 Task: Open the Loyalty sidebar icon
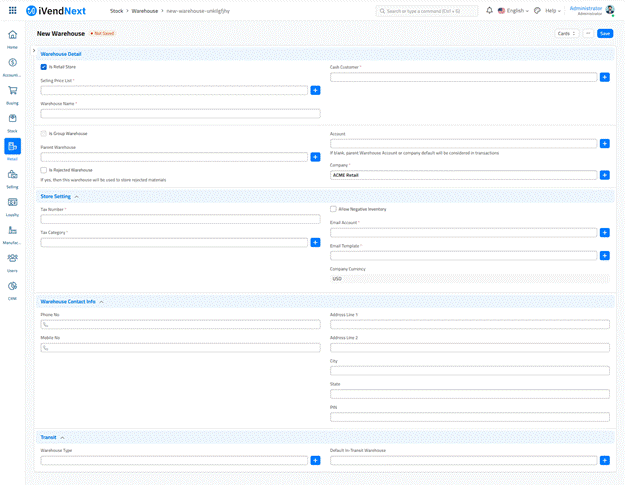(x=12, y=203)
